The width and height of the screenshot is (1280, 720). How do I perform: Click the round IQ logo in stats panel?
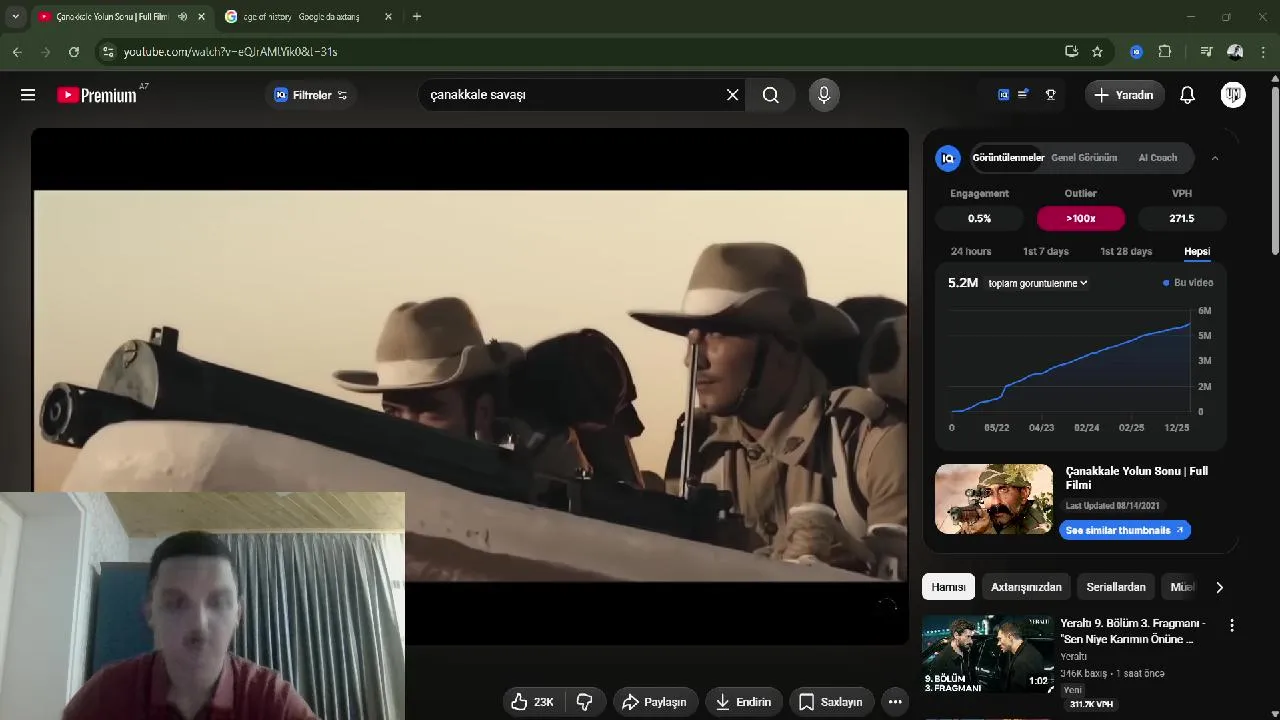948,158
